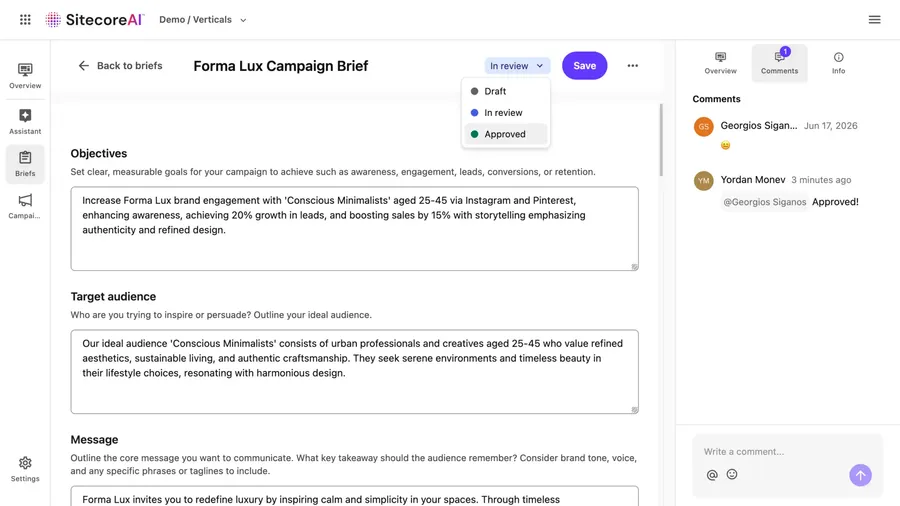Expand the In review status dropdown
The image size is (900, 506).
coord(517,66)
